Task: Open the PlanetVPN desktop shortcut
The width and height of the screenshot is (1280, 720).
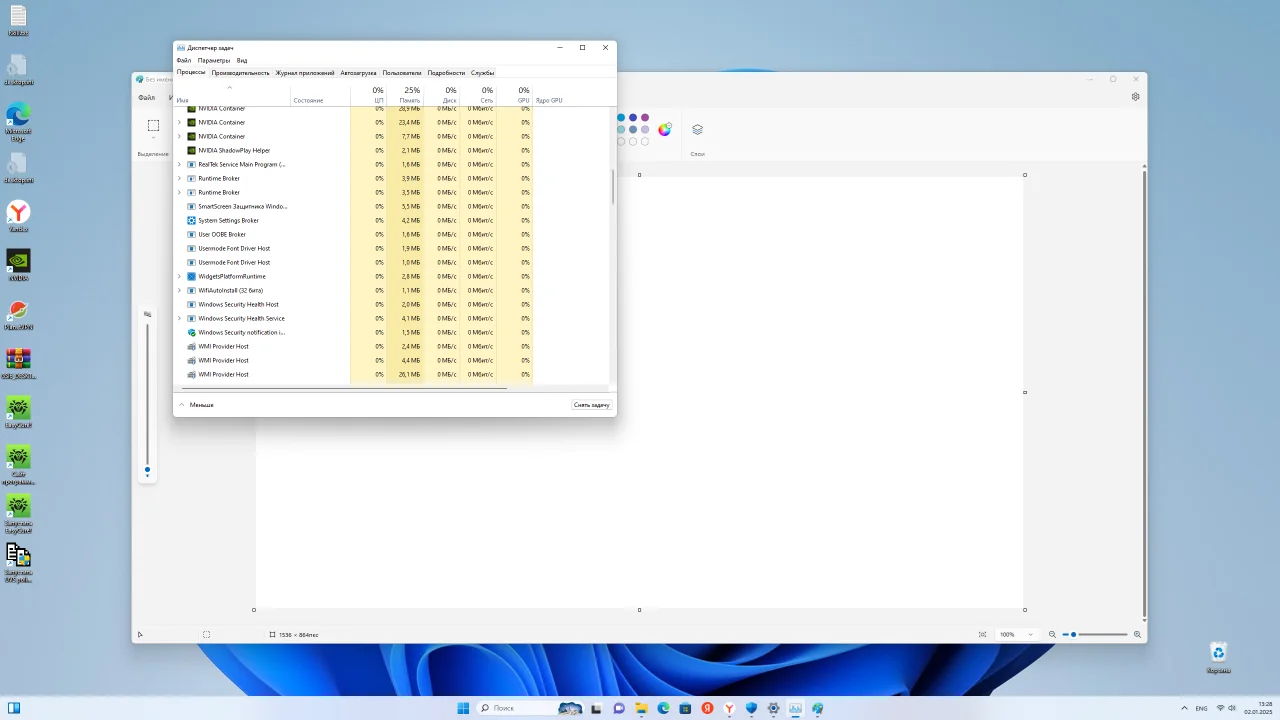Action: tap(18, 314)
